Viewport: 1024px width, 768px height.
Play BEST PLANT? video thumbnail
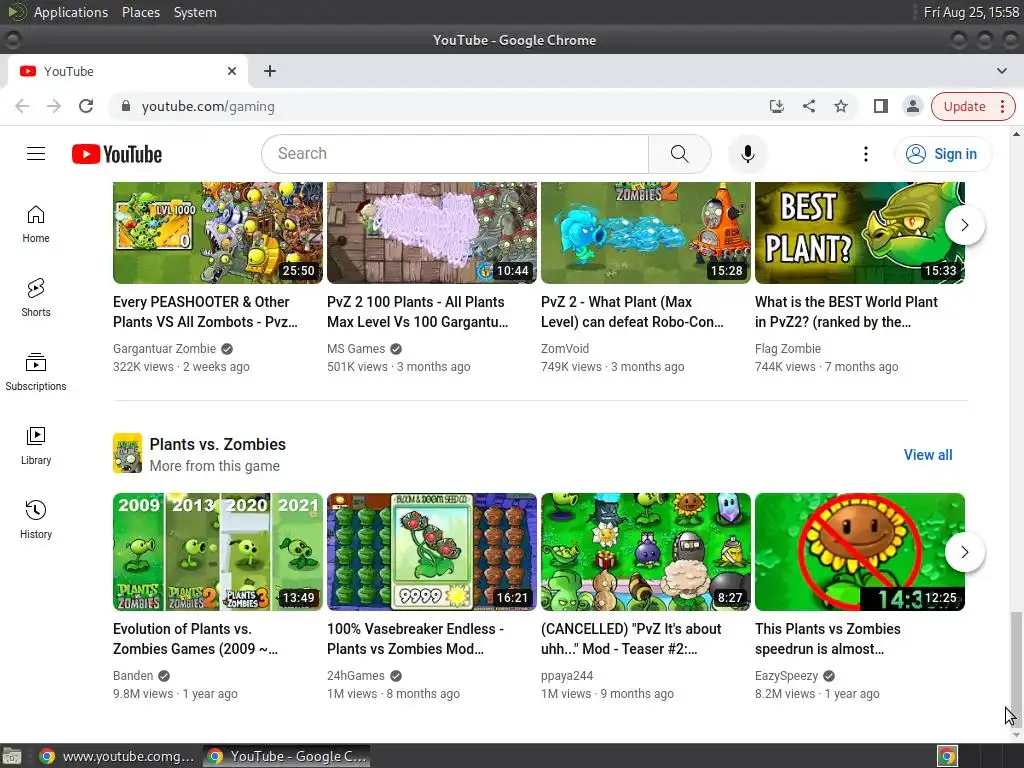tap(859, 232)
